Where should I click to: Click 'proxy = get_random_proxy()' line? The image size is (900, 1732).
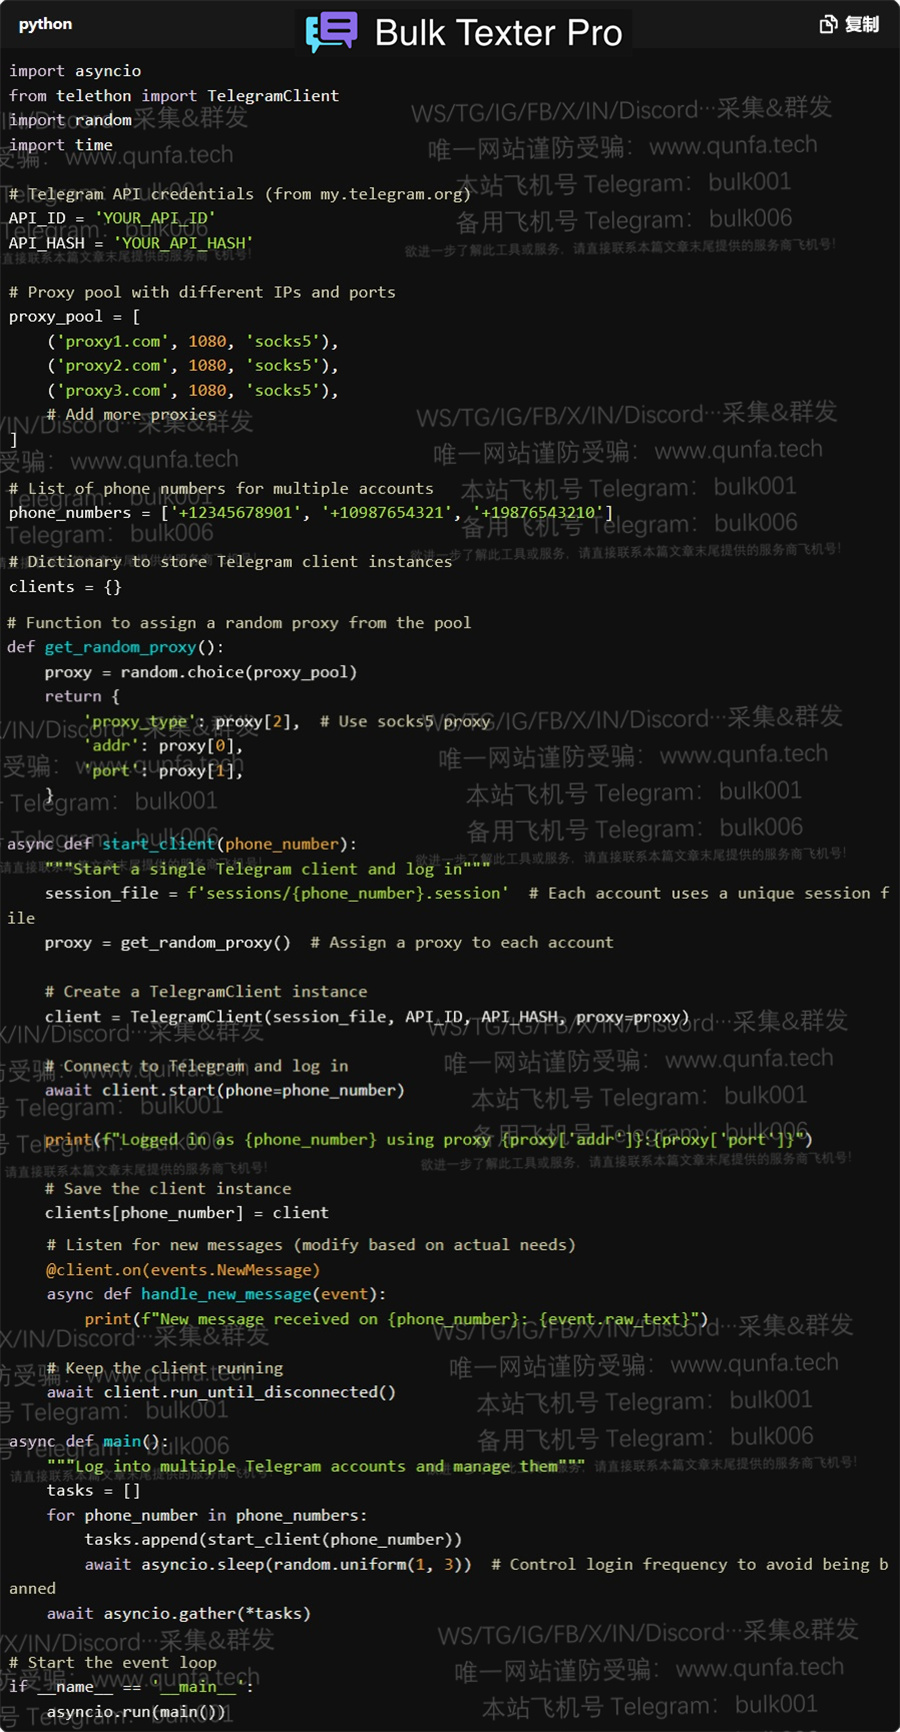(168, 942)
